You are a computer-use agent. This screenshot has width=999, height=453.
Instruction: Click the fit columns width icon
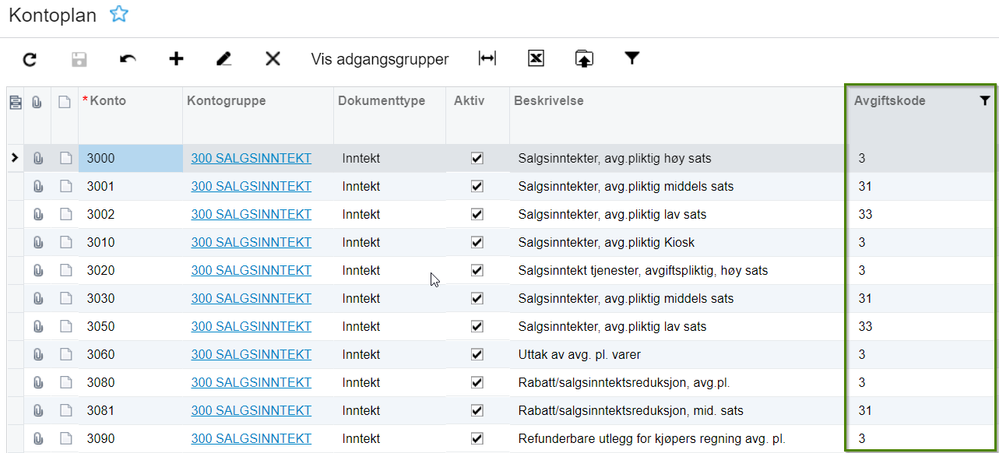[x=487, y=59]
